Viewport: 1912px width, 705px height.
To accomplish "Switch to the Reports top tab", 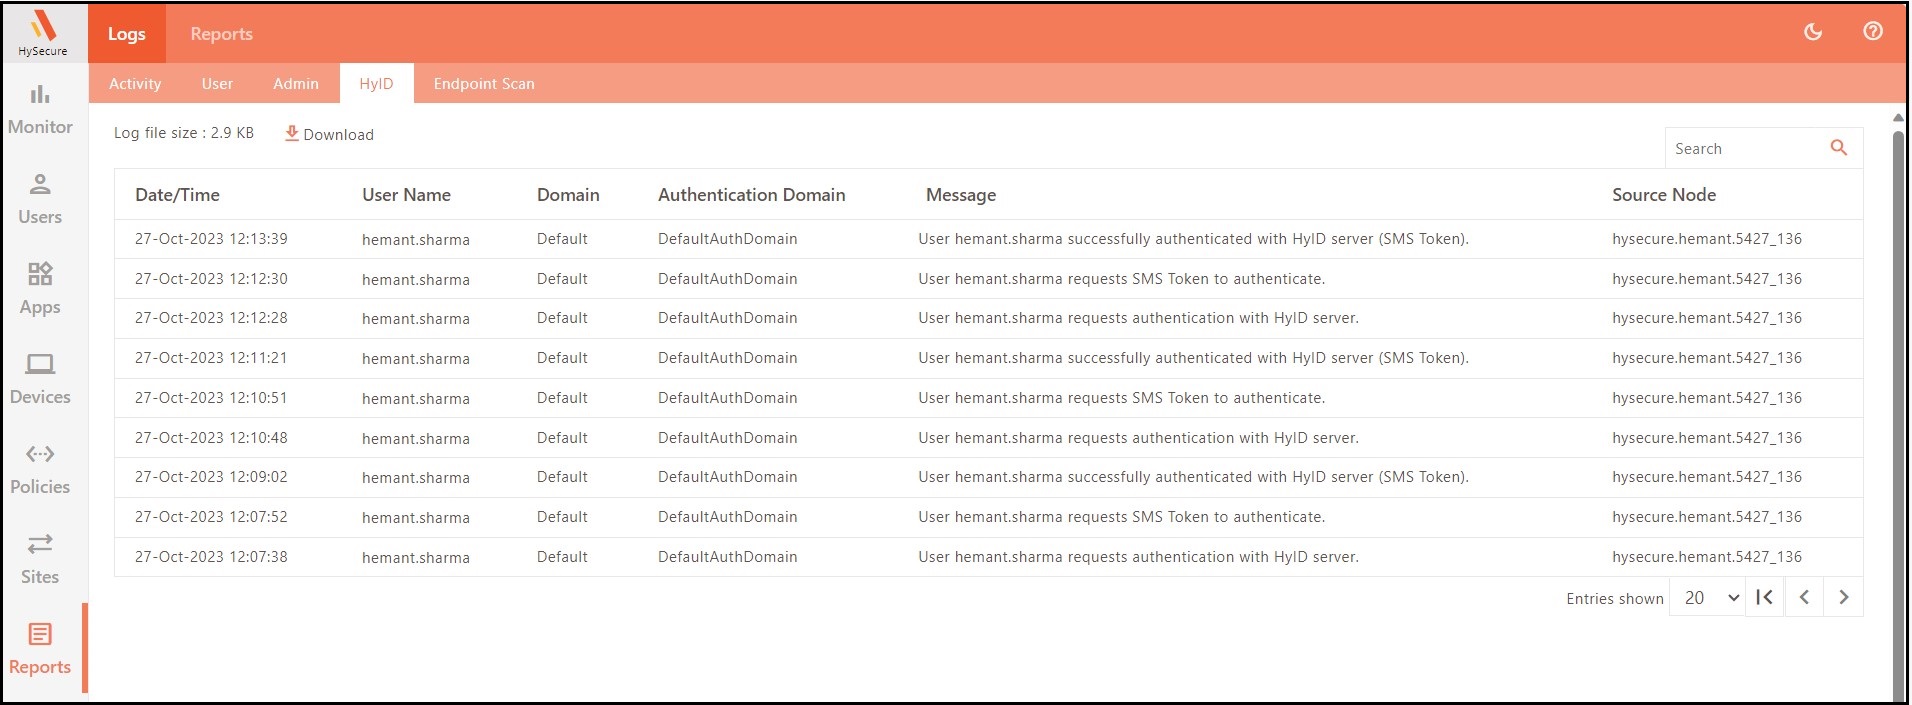I will click(222, 33).
